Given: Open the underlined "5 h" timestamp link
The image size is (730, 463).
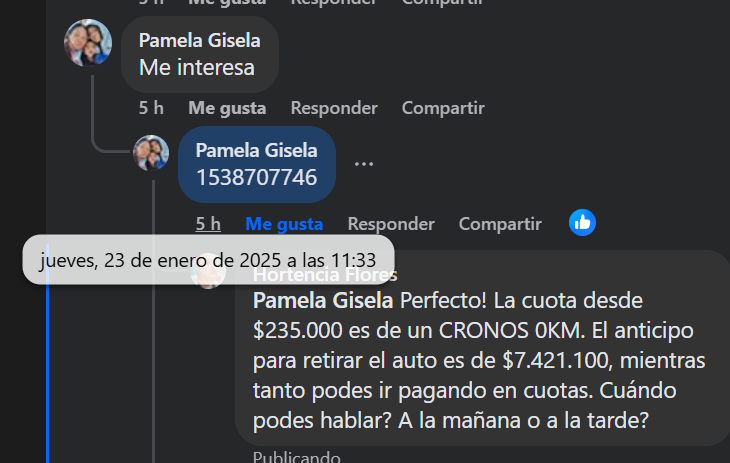Looking at the screenshot, I should 208,224.
